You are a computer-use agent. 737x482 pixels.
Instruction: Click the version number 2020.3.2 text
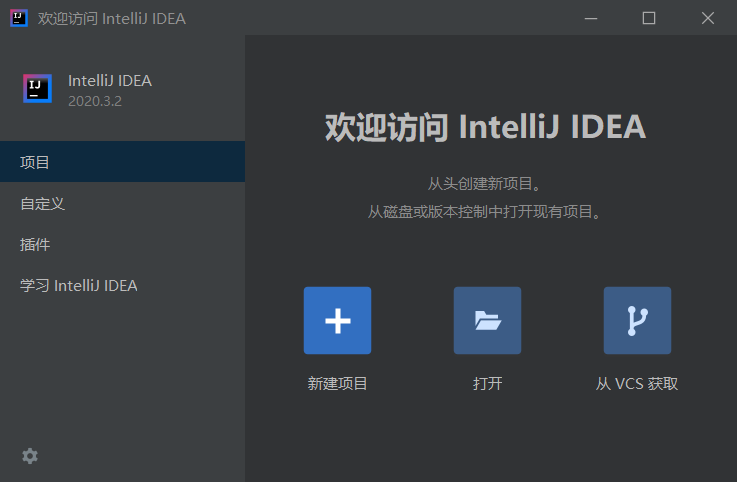click(x=95, y=100)
